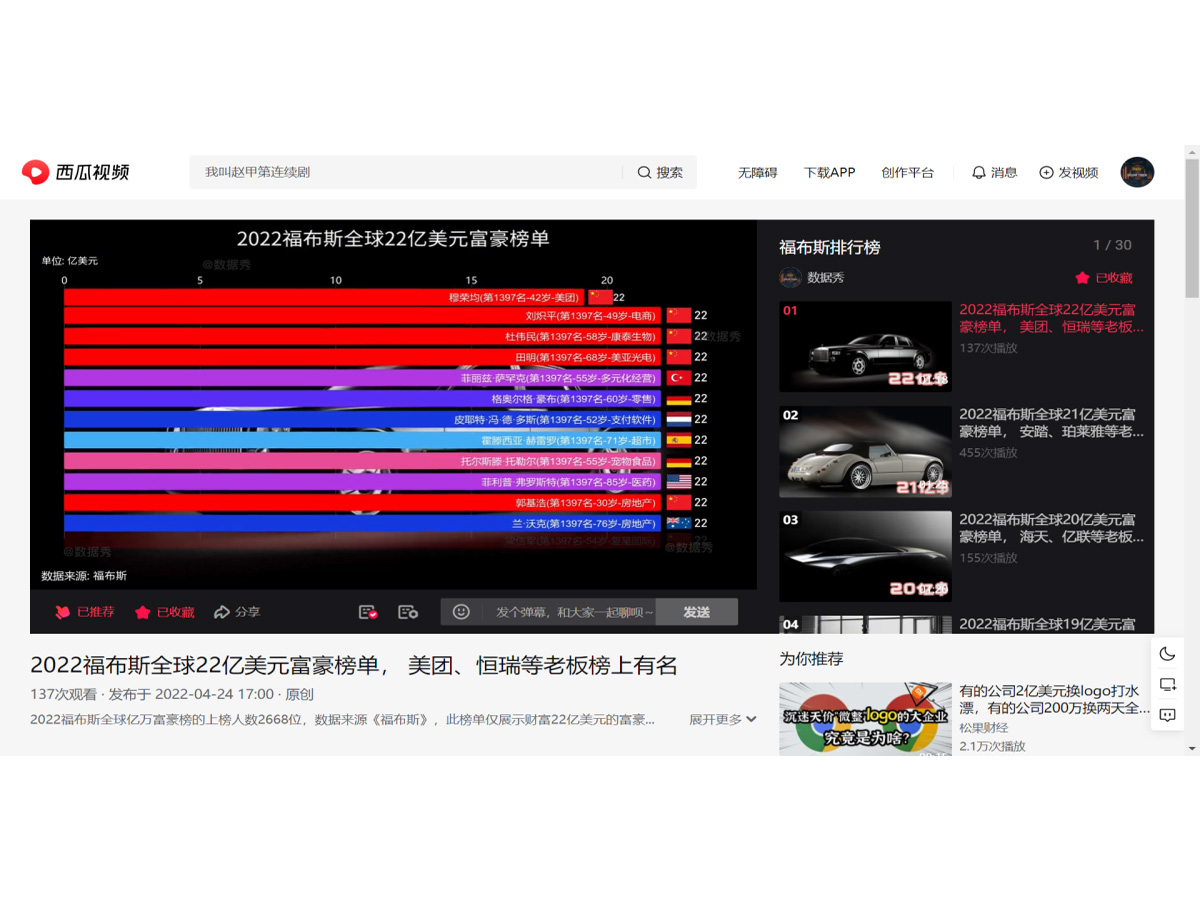The height and width of the screenshot is (900, 1200).
Task: Switch to dark mode moon icon
Action: (1167, 654)
